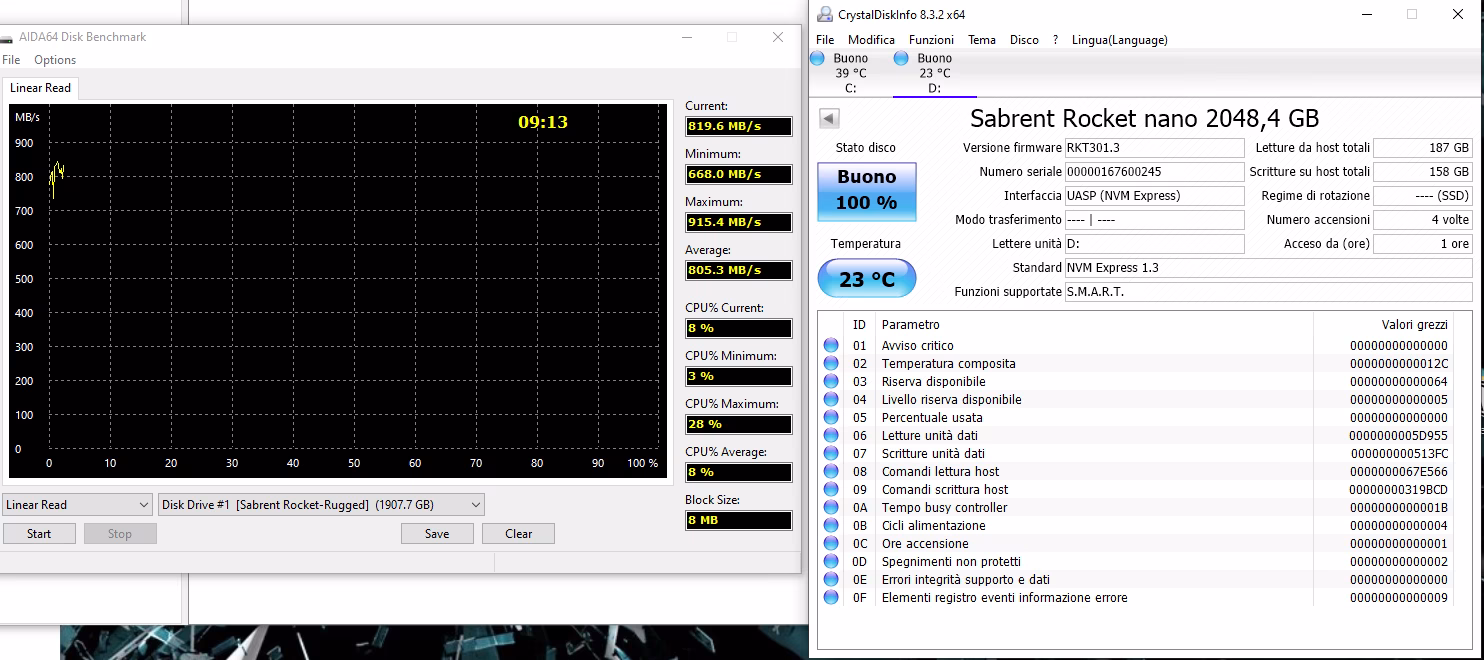Screen dimensions: 1484x660
Task: Click the Stop benchmark button
Action: [x=120, y=534]
